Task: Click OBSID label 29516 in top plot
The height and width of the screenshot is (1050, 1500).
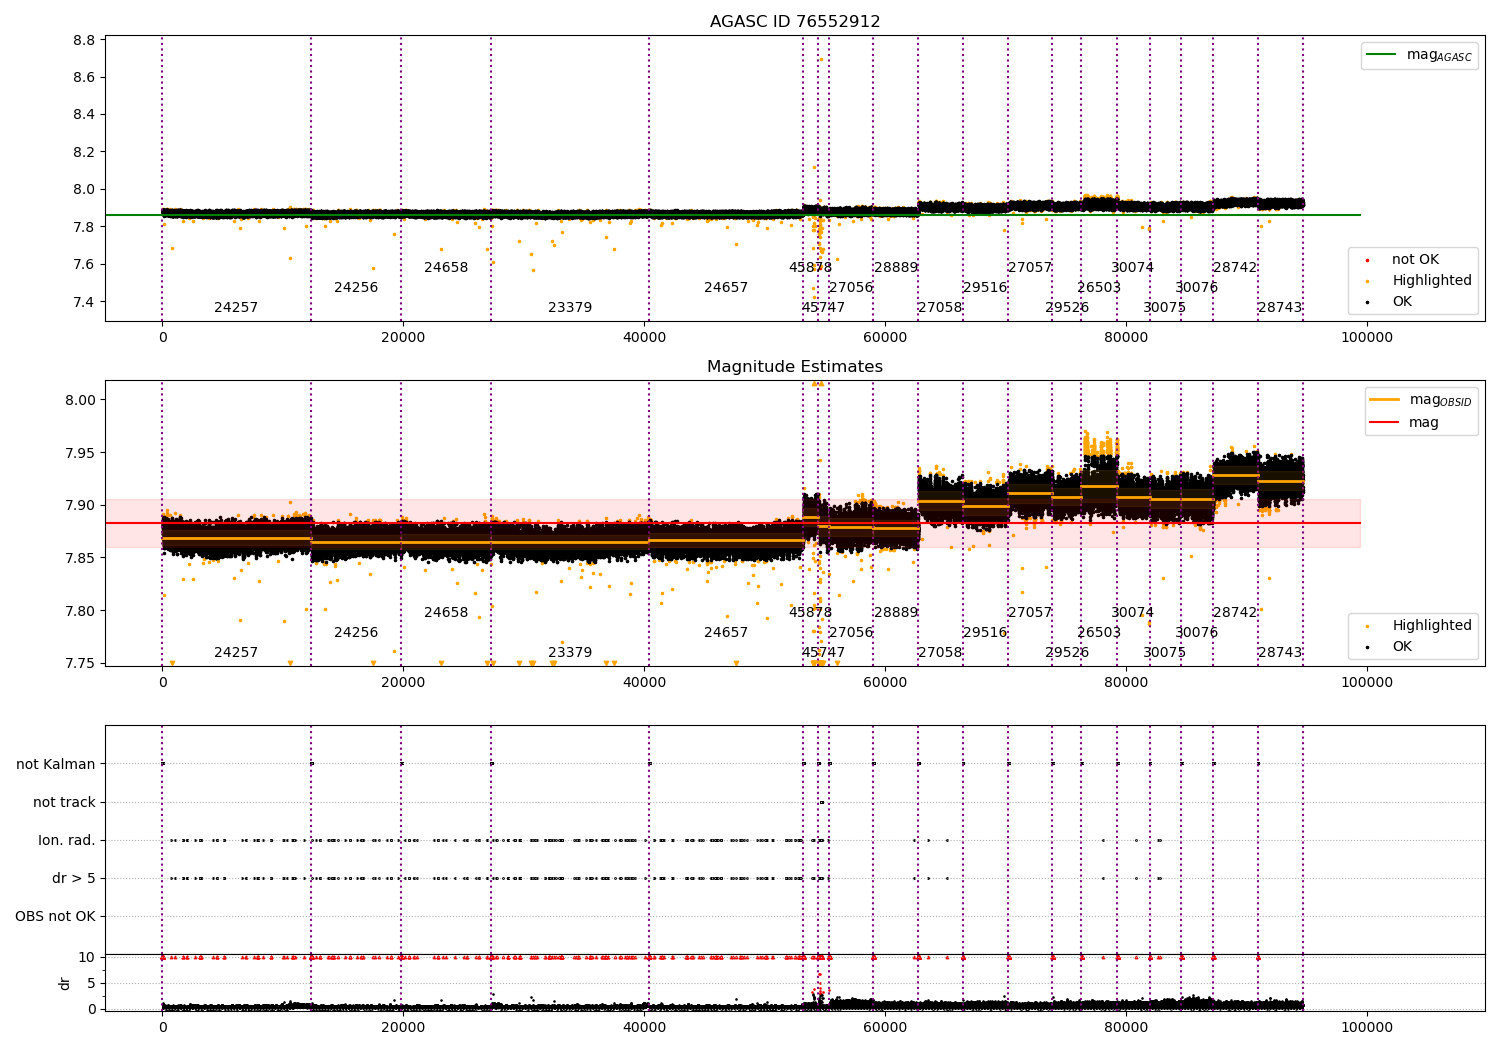Action: coord(985,288)
